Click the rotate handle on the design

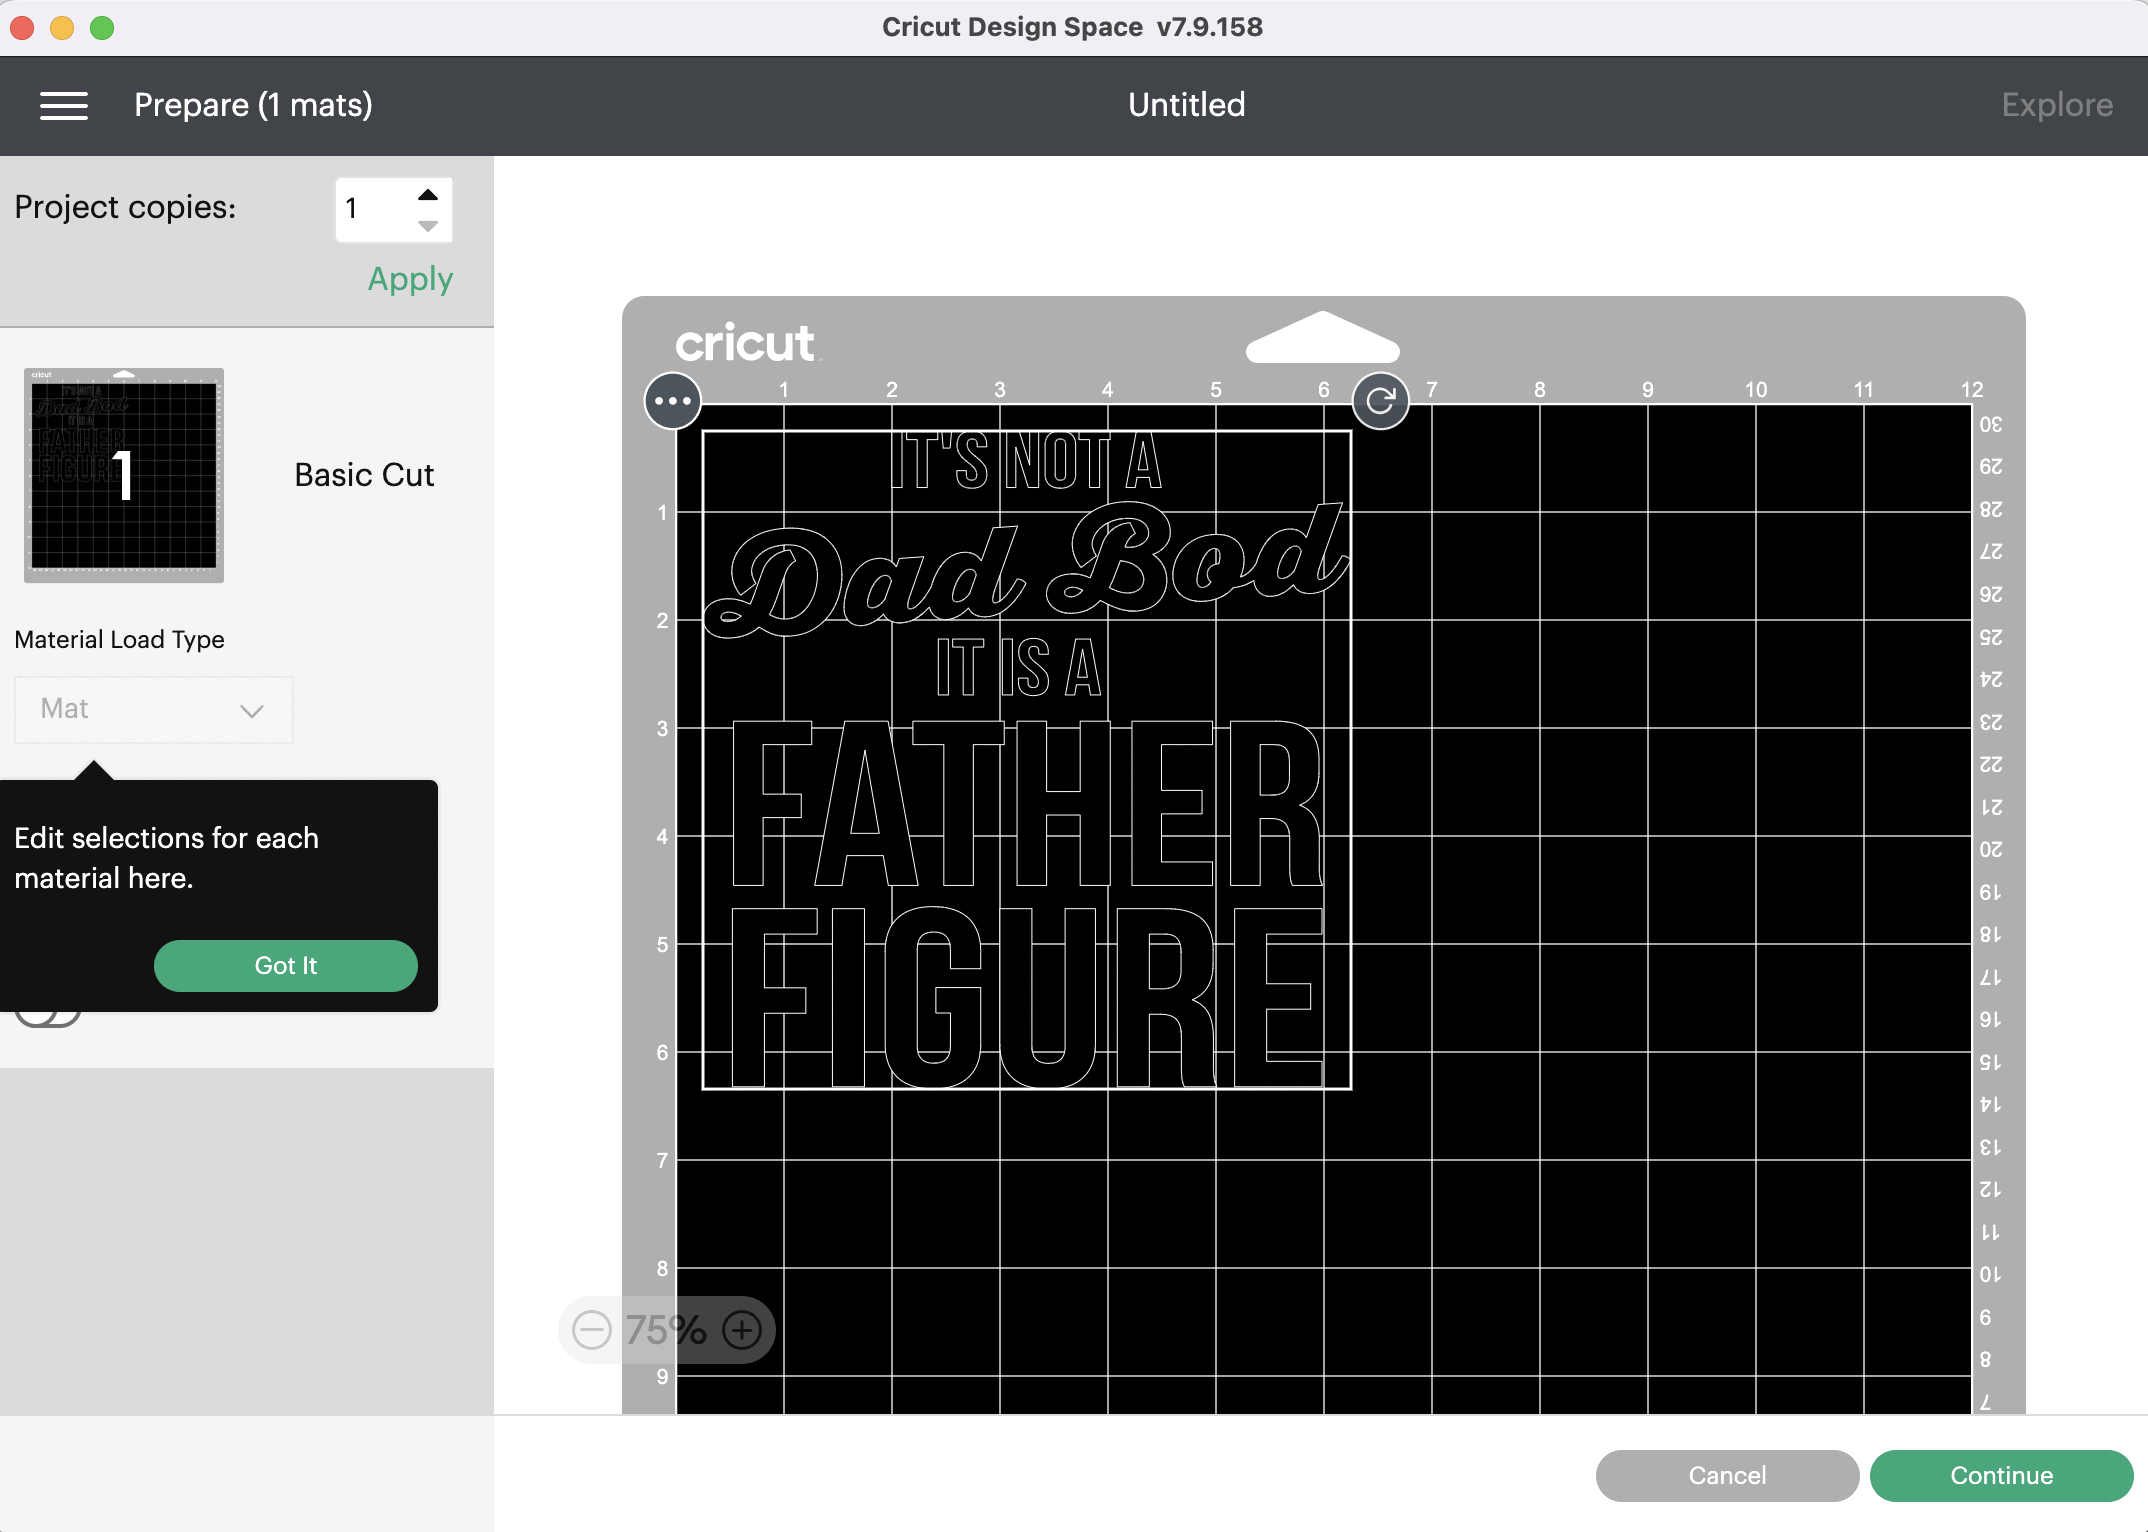[x=1381, y=401]
